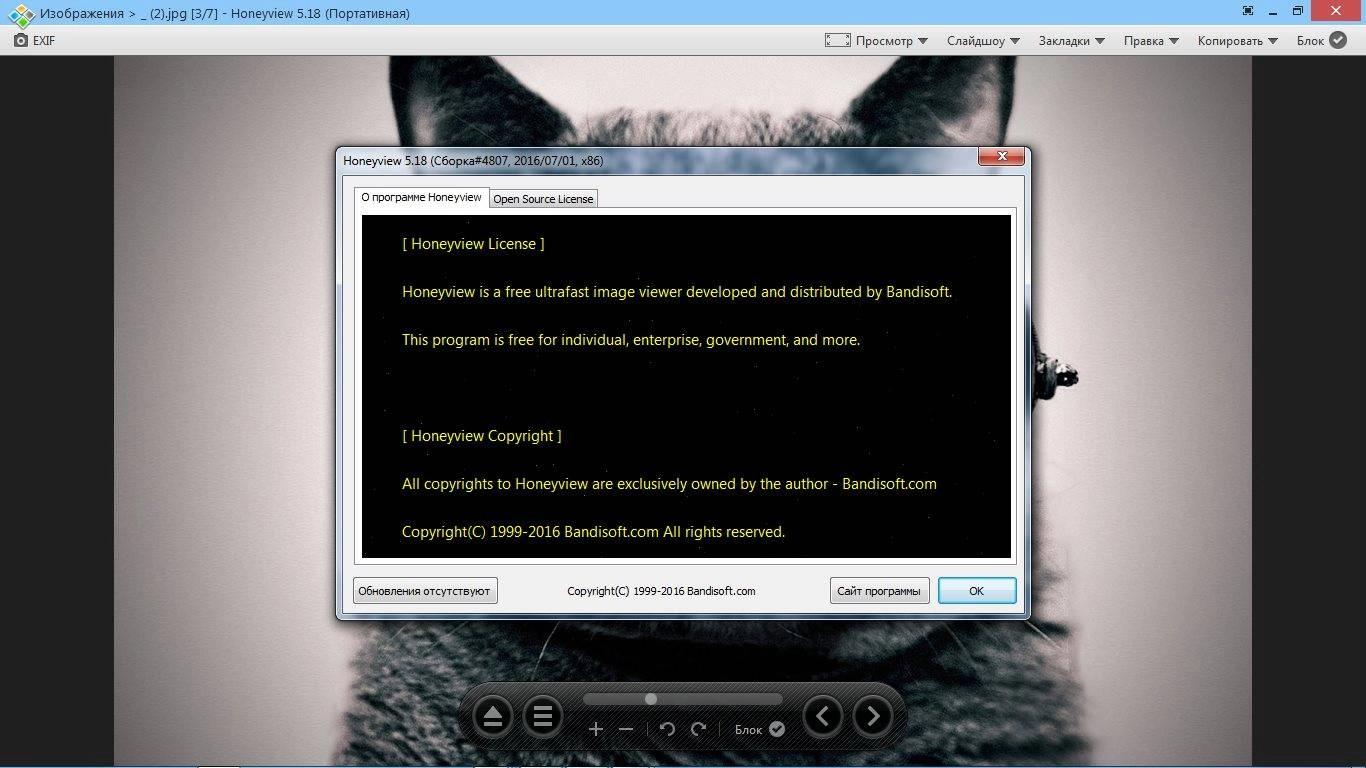The width and height of the screenshot is (1366, 768).
Task: Click the '[ Honeyview License ]' heading text
Action: pyautogui.click(x=473, y=244)
